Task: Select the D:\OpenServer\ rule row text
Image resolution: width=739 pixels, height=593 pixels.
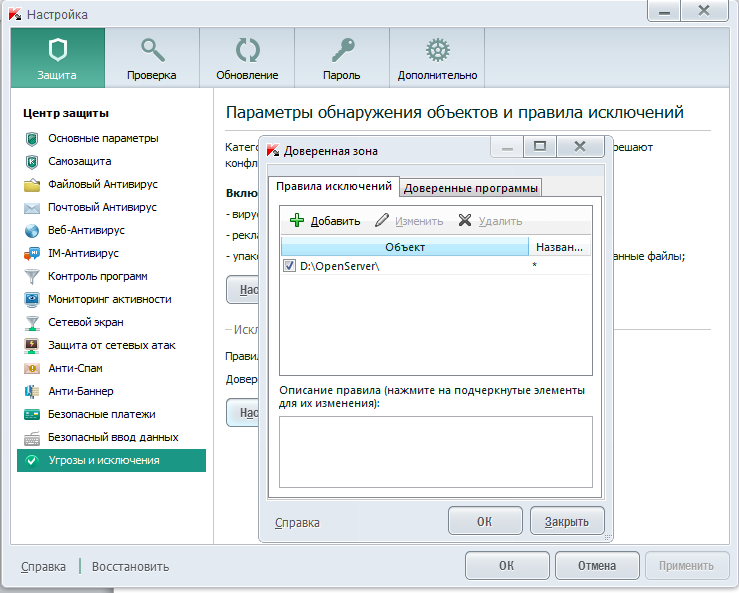Action: tap(339, 266)
